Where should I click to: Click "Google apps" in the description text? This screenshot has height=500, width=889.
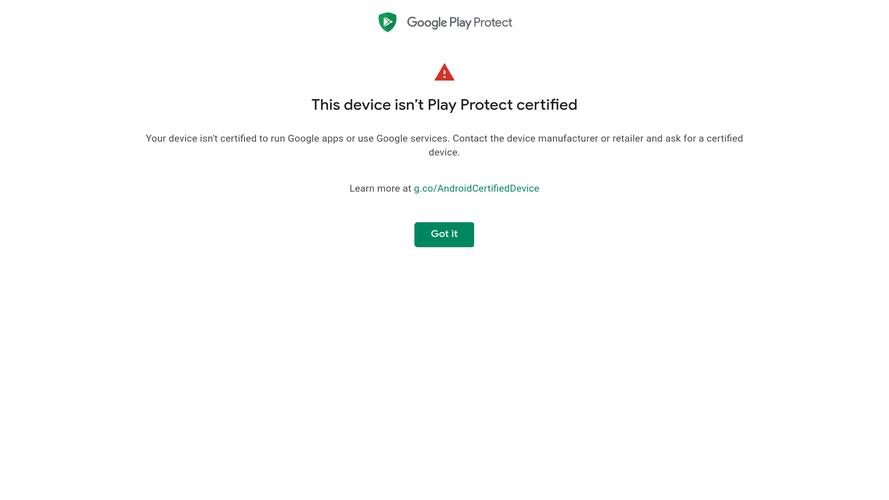click(x=315, y=139)
